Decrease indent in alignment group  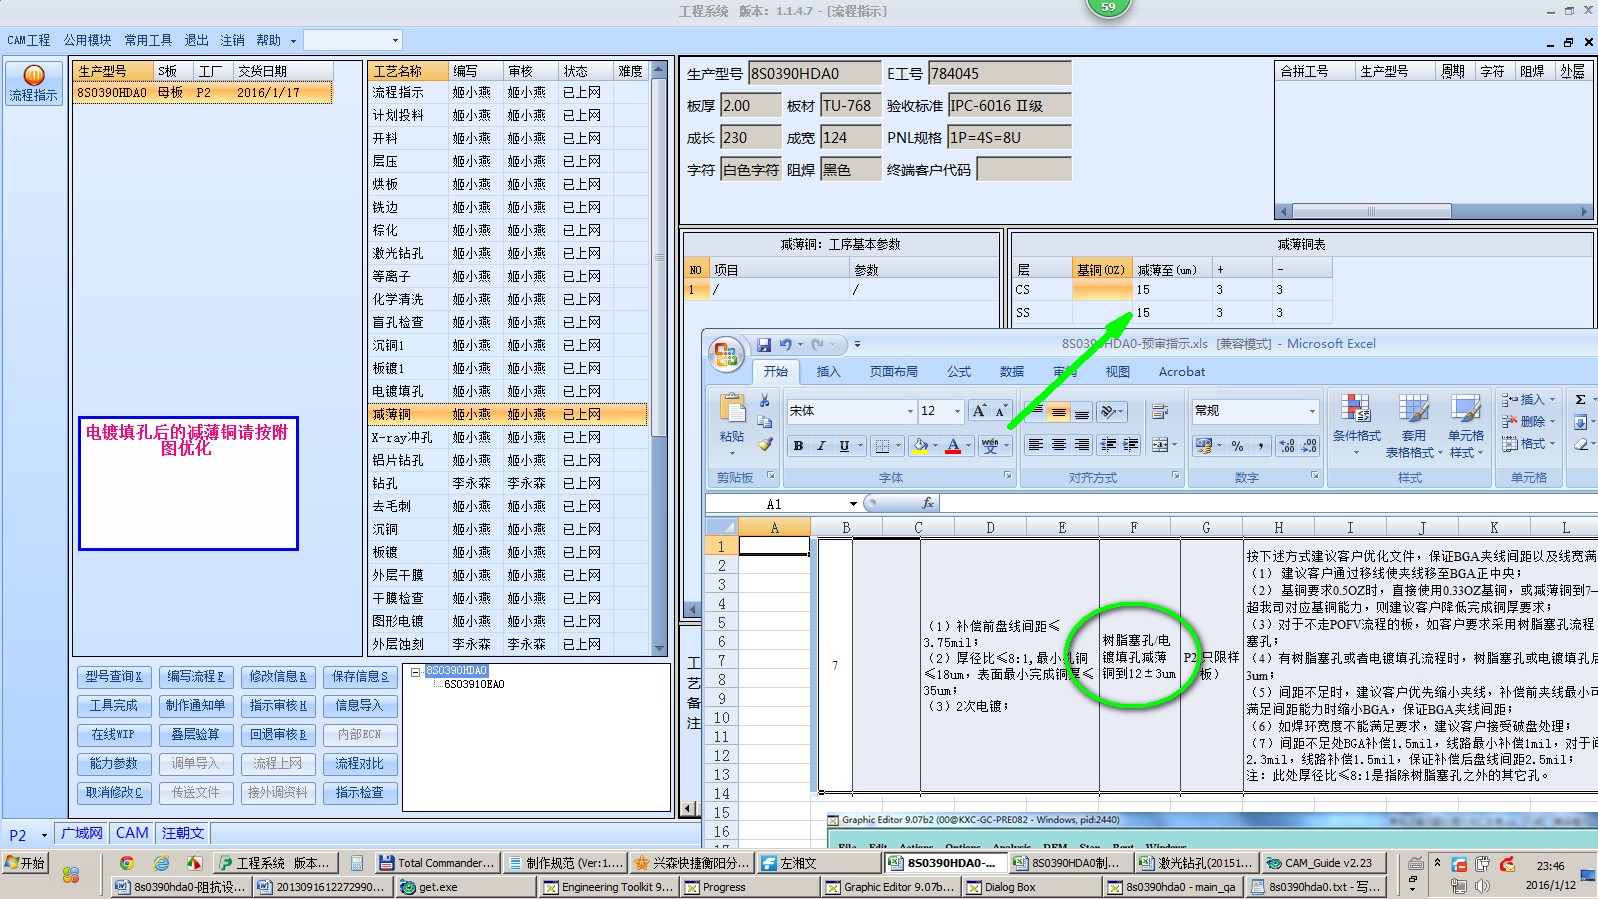point(1108,445)
